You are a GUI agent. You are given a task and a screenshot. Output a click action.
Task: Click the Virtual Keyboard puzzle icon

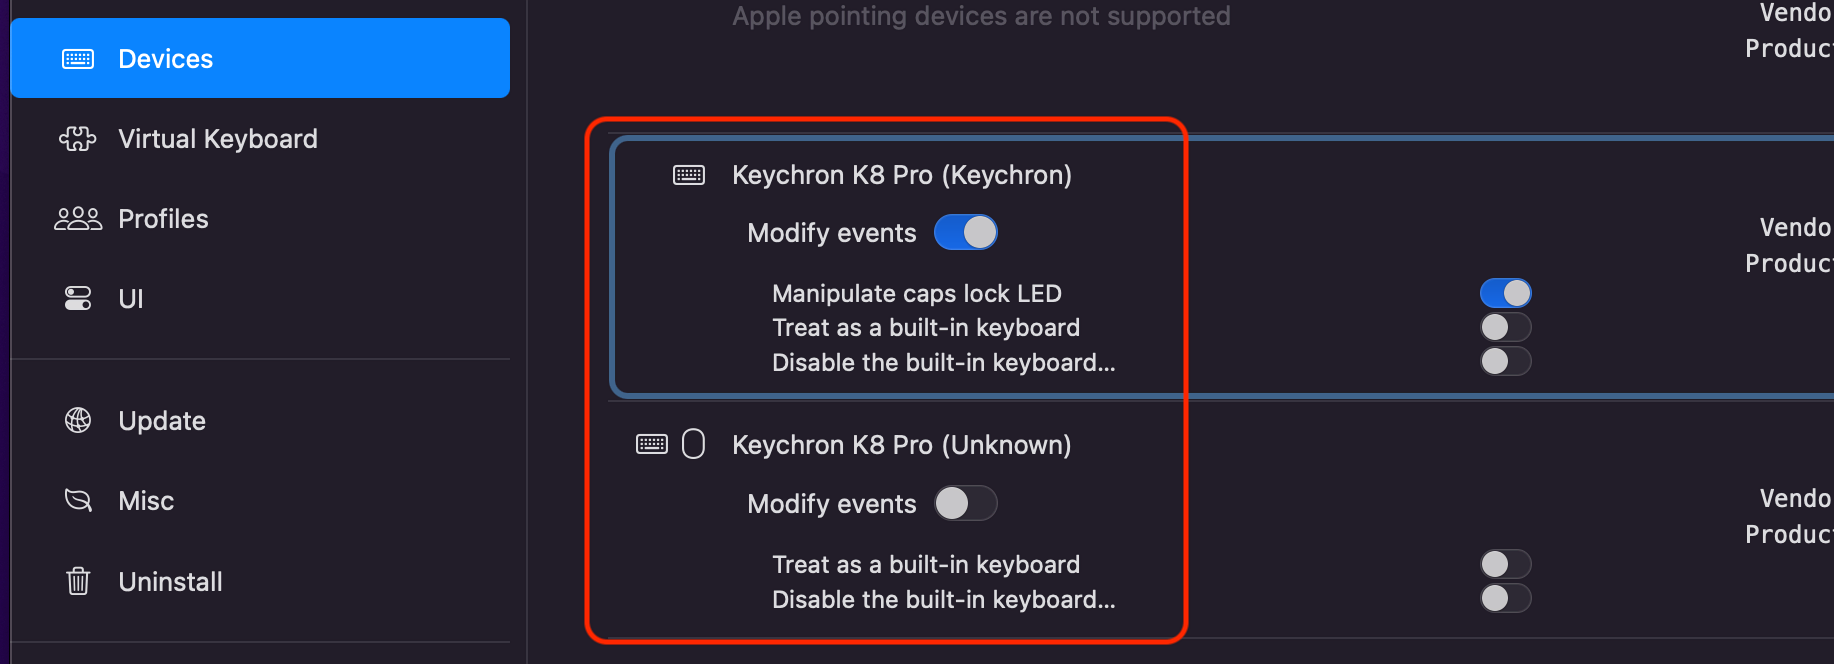pyautogui.click(x=78, y=139)
